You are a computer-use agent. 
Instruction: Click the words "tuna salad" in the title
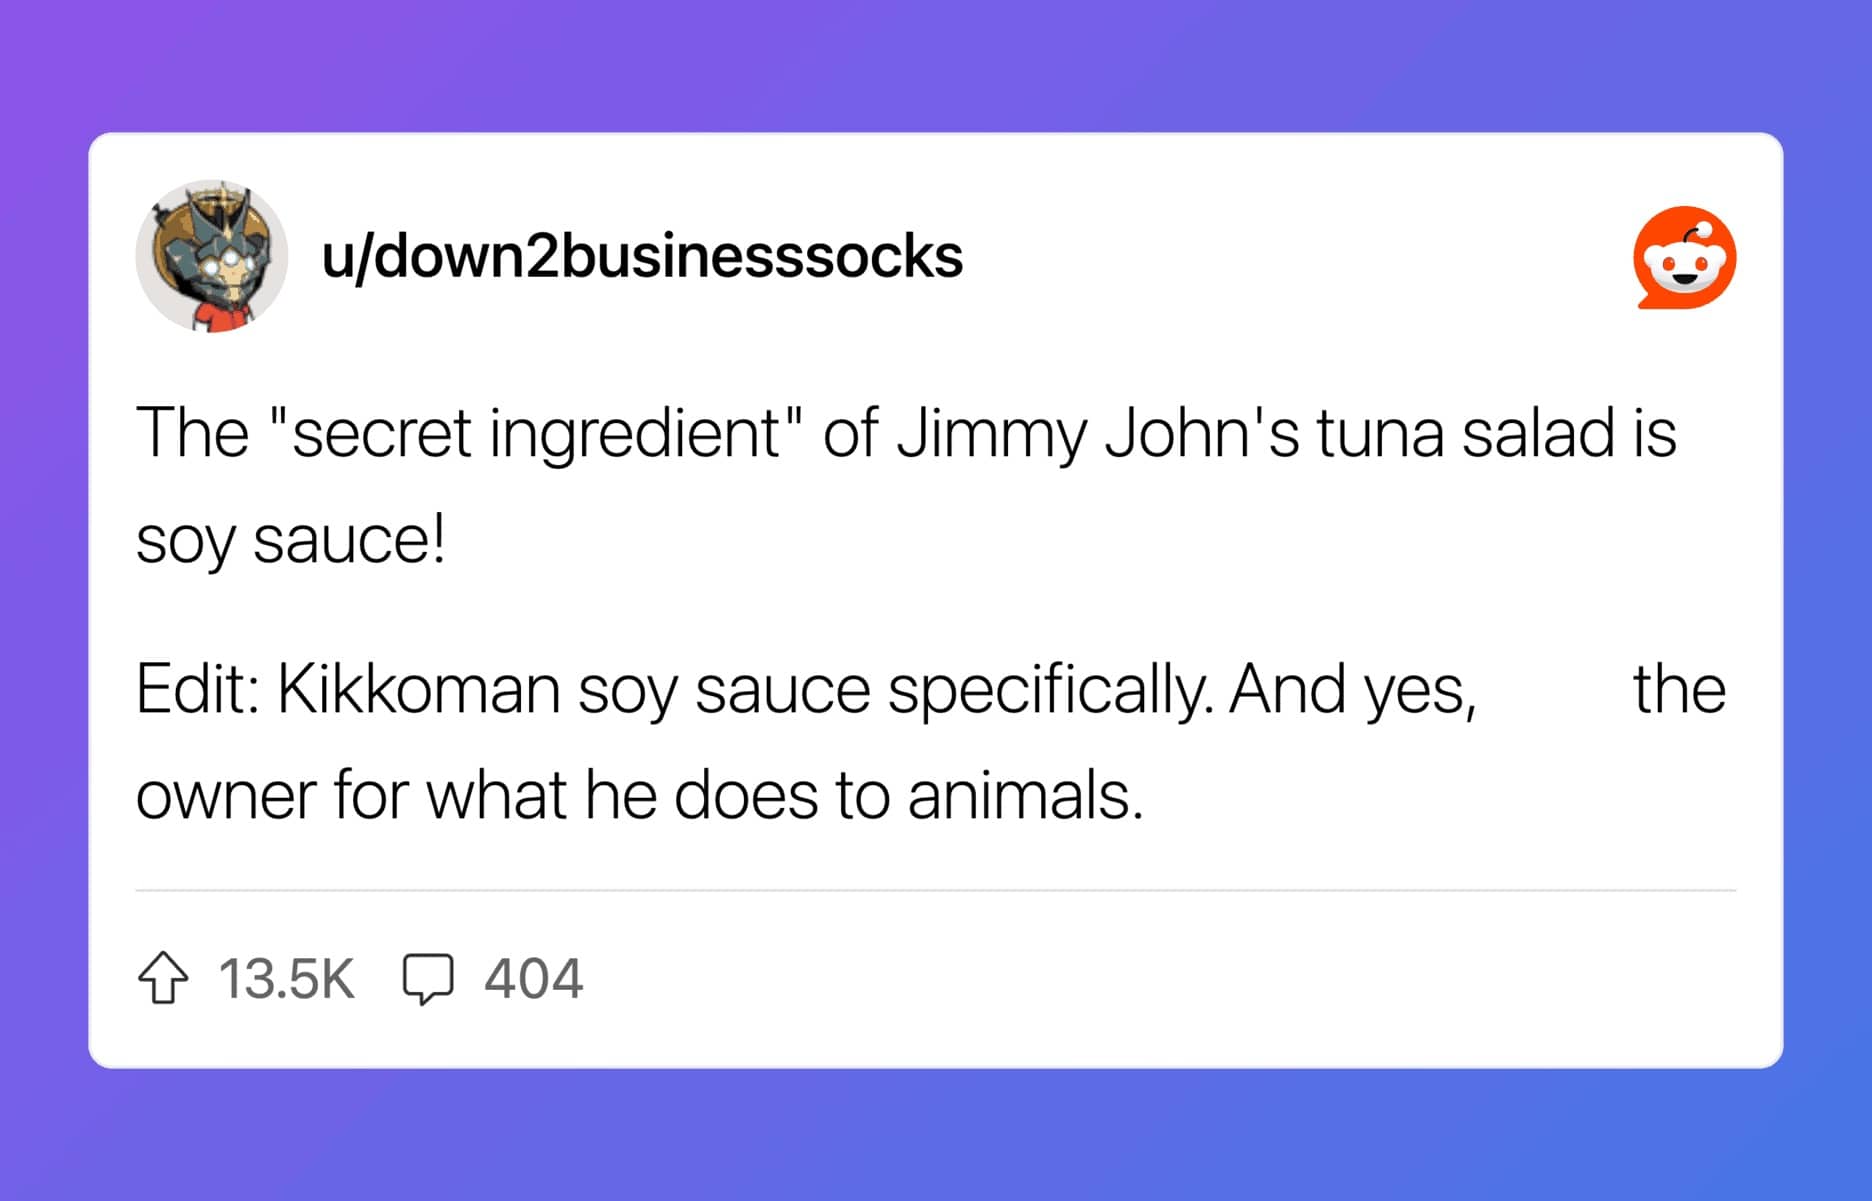point(1466,434)
